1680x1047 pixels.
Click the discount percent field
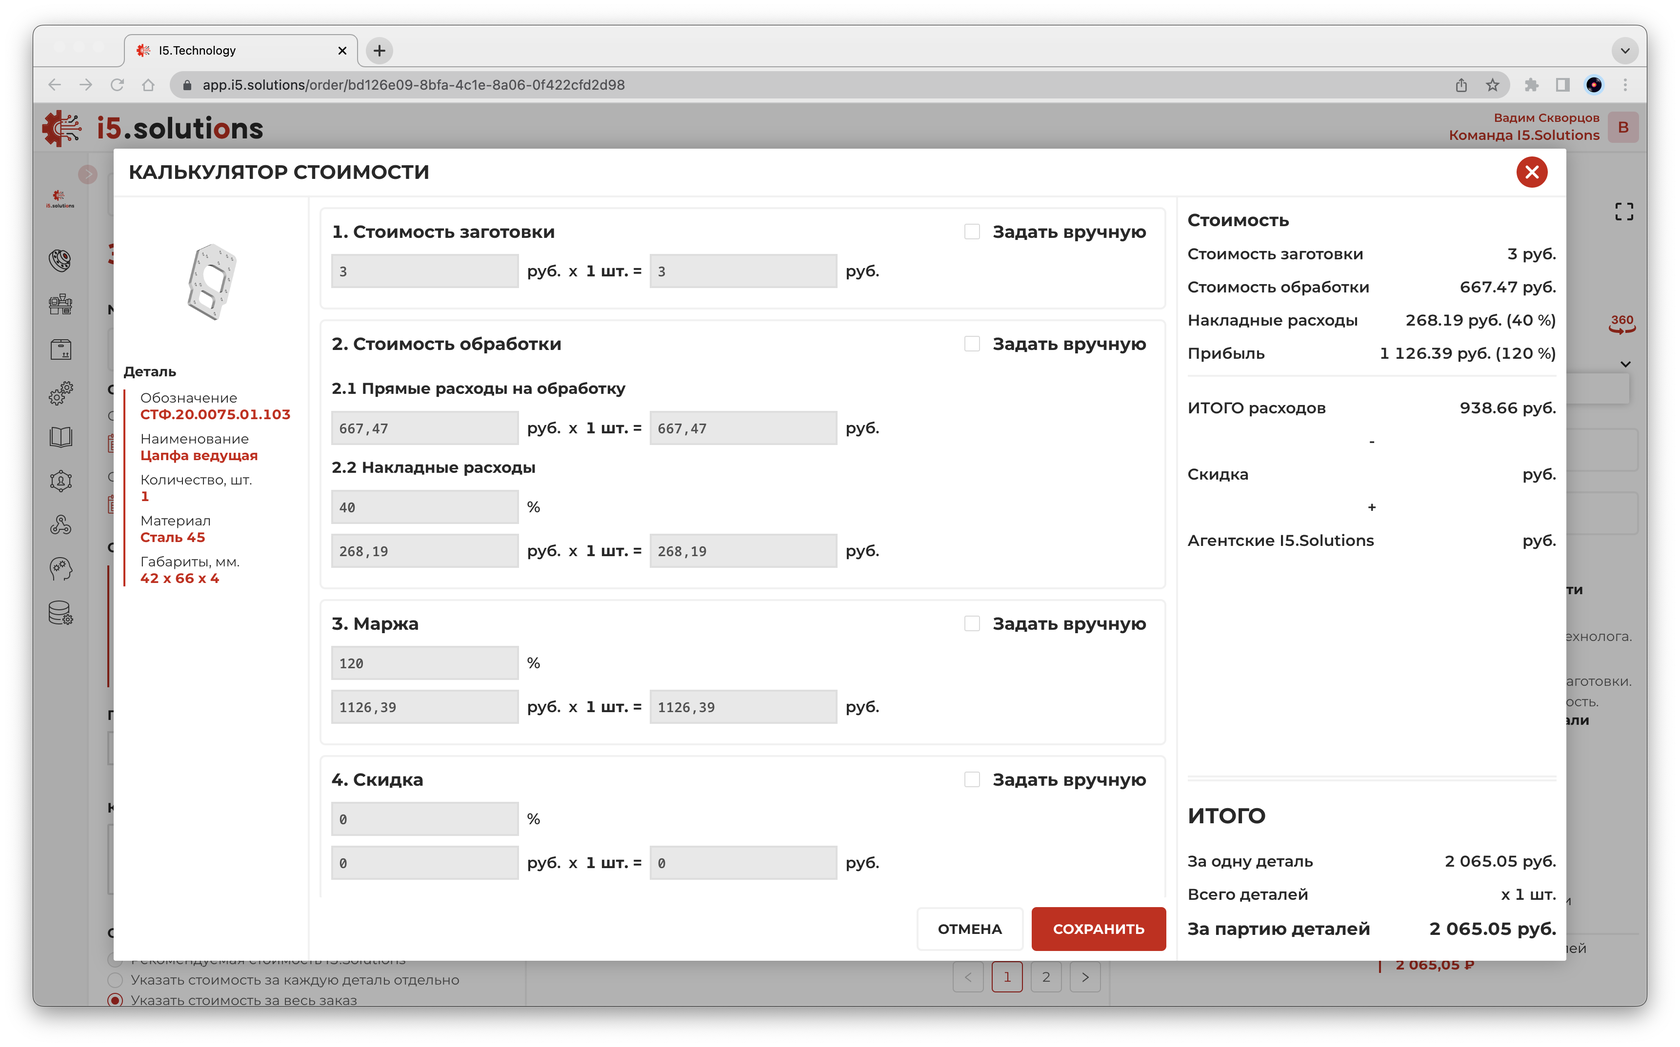(425, 819)
